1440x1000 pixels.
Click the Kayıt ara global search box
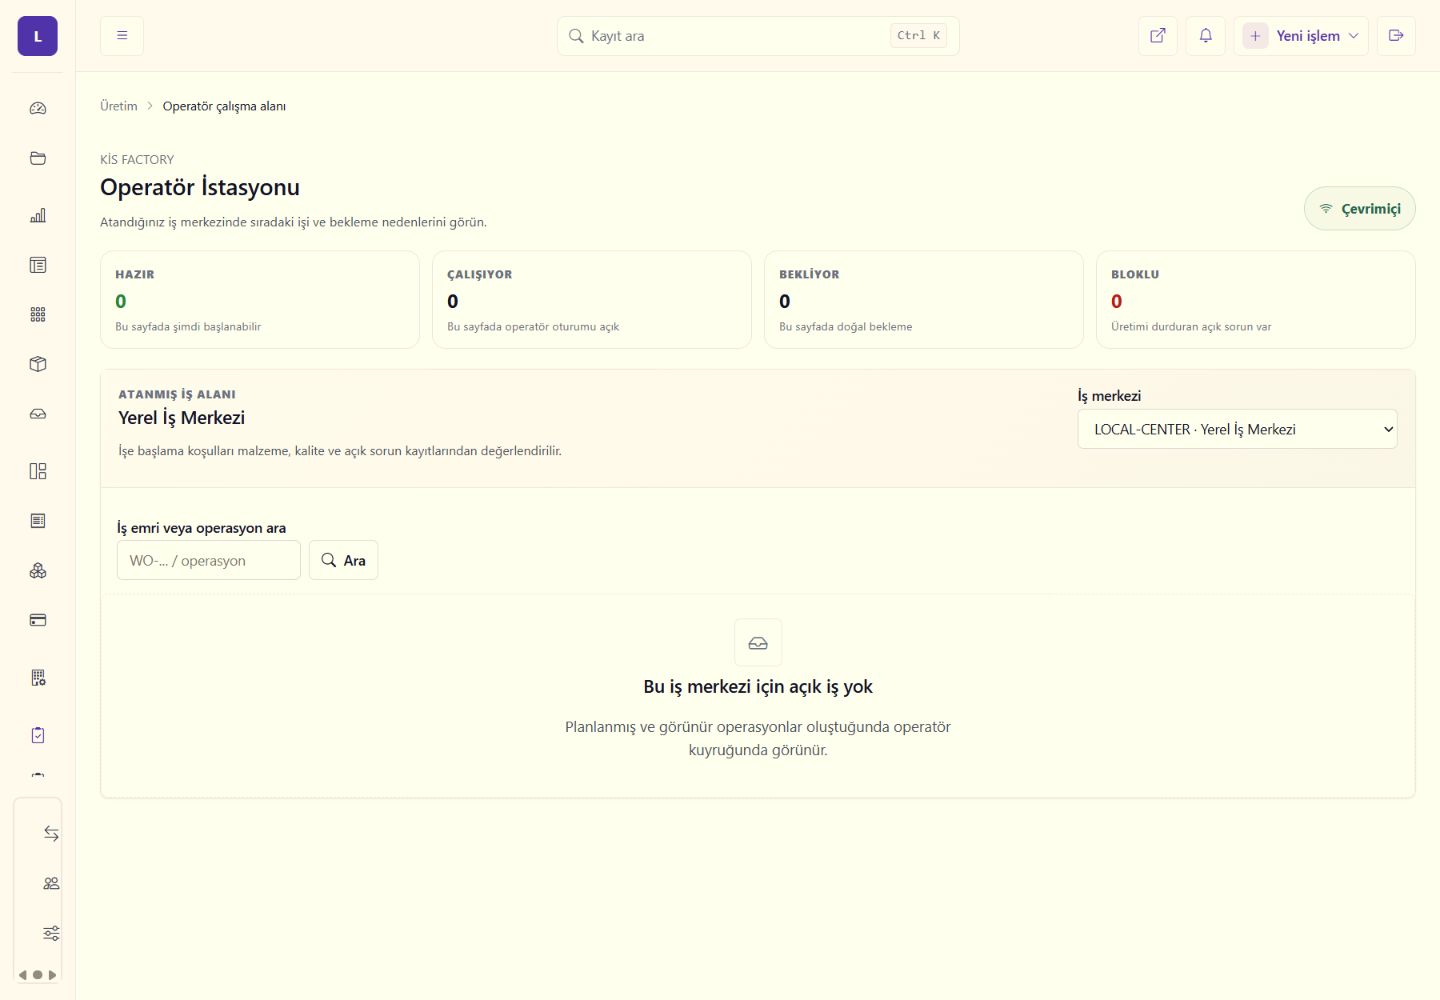pyautogui.click(x=758, y=36)
